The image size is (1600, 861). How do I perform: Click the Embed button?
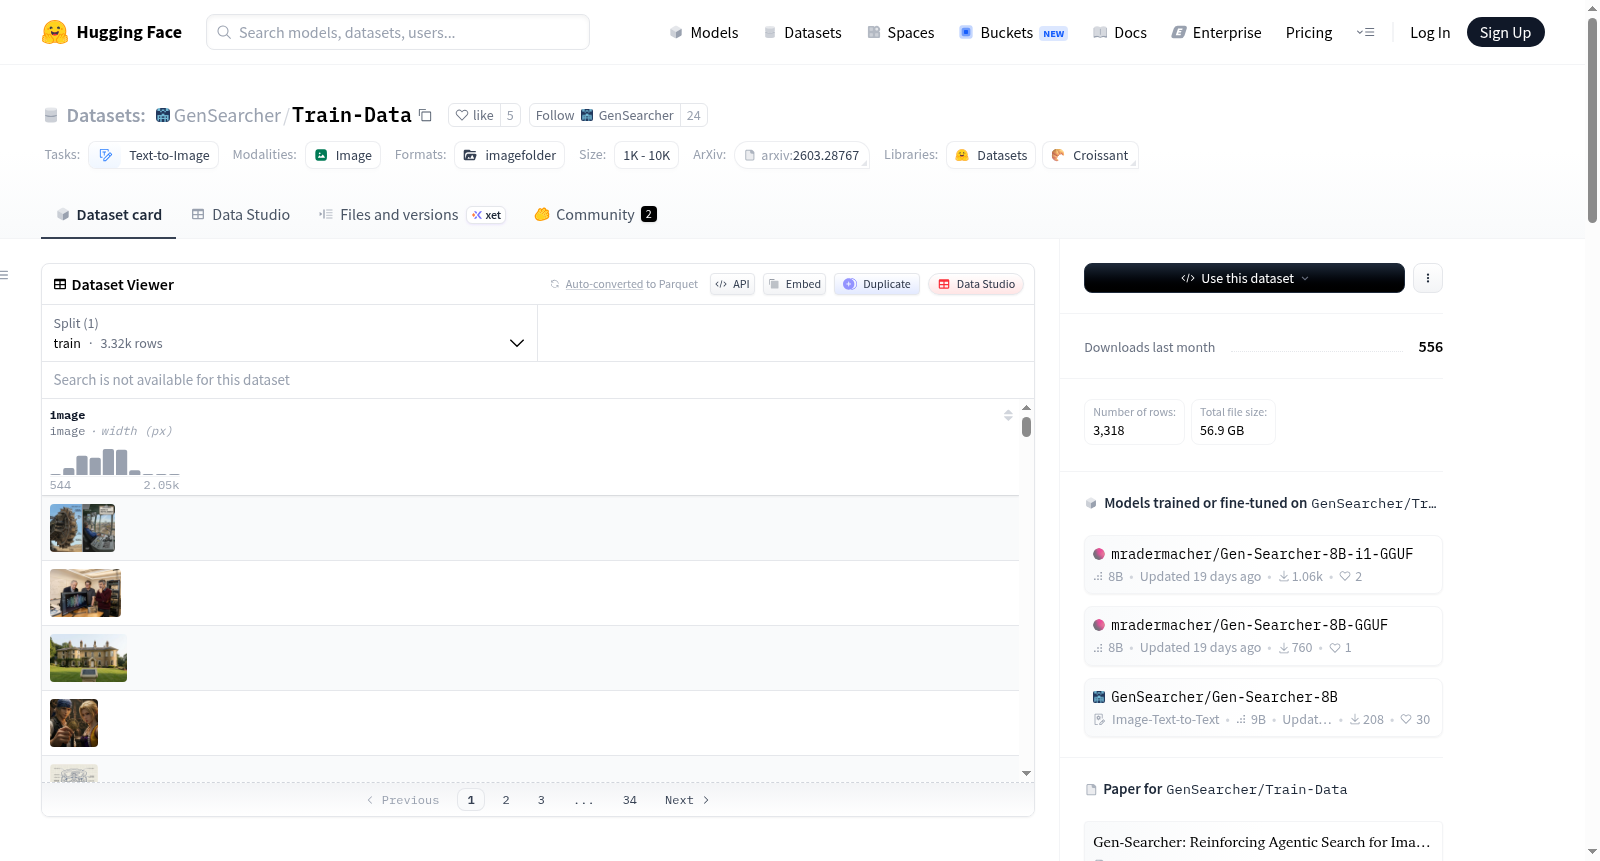[795, 284]
